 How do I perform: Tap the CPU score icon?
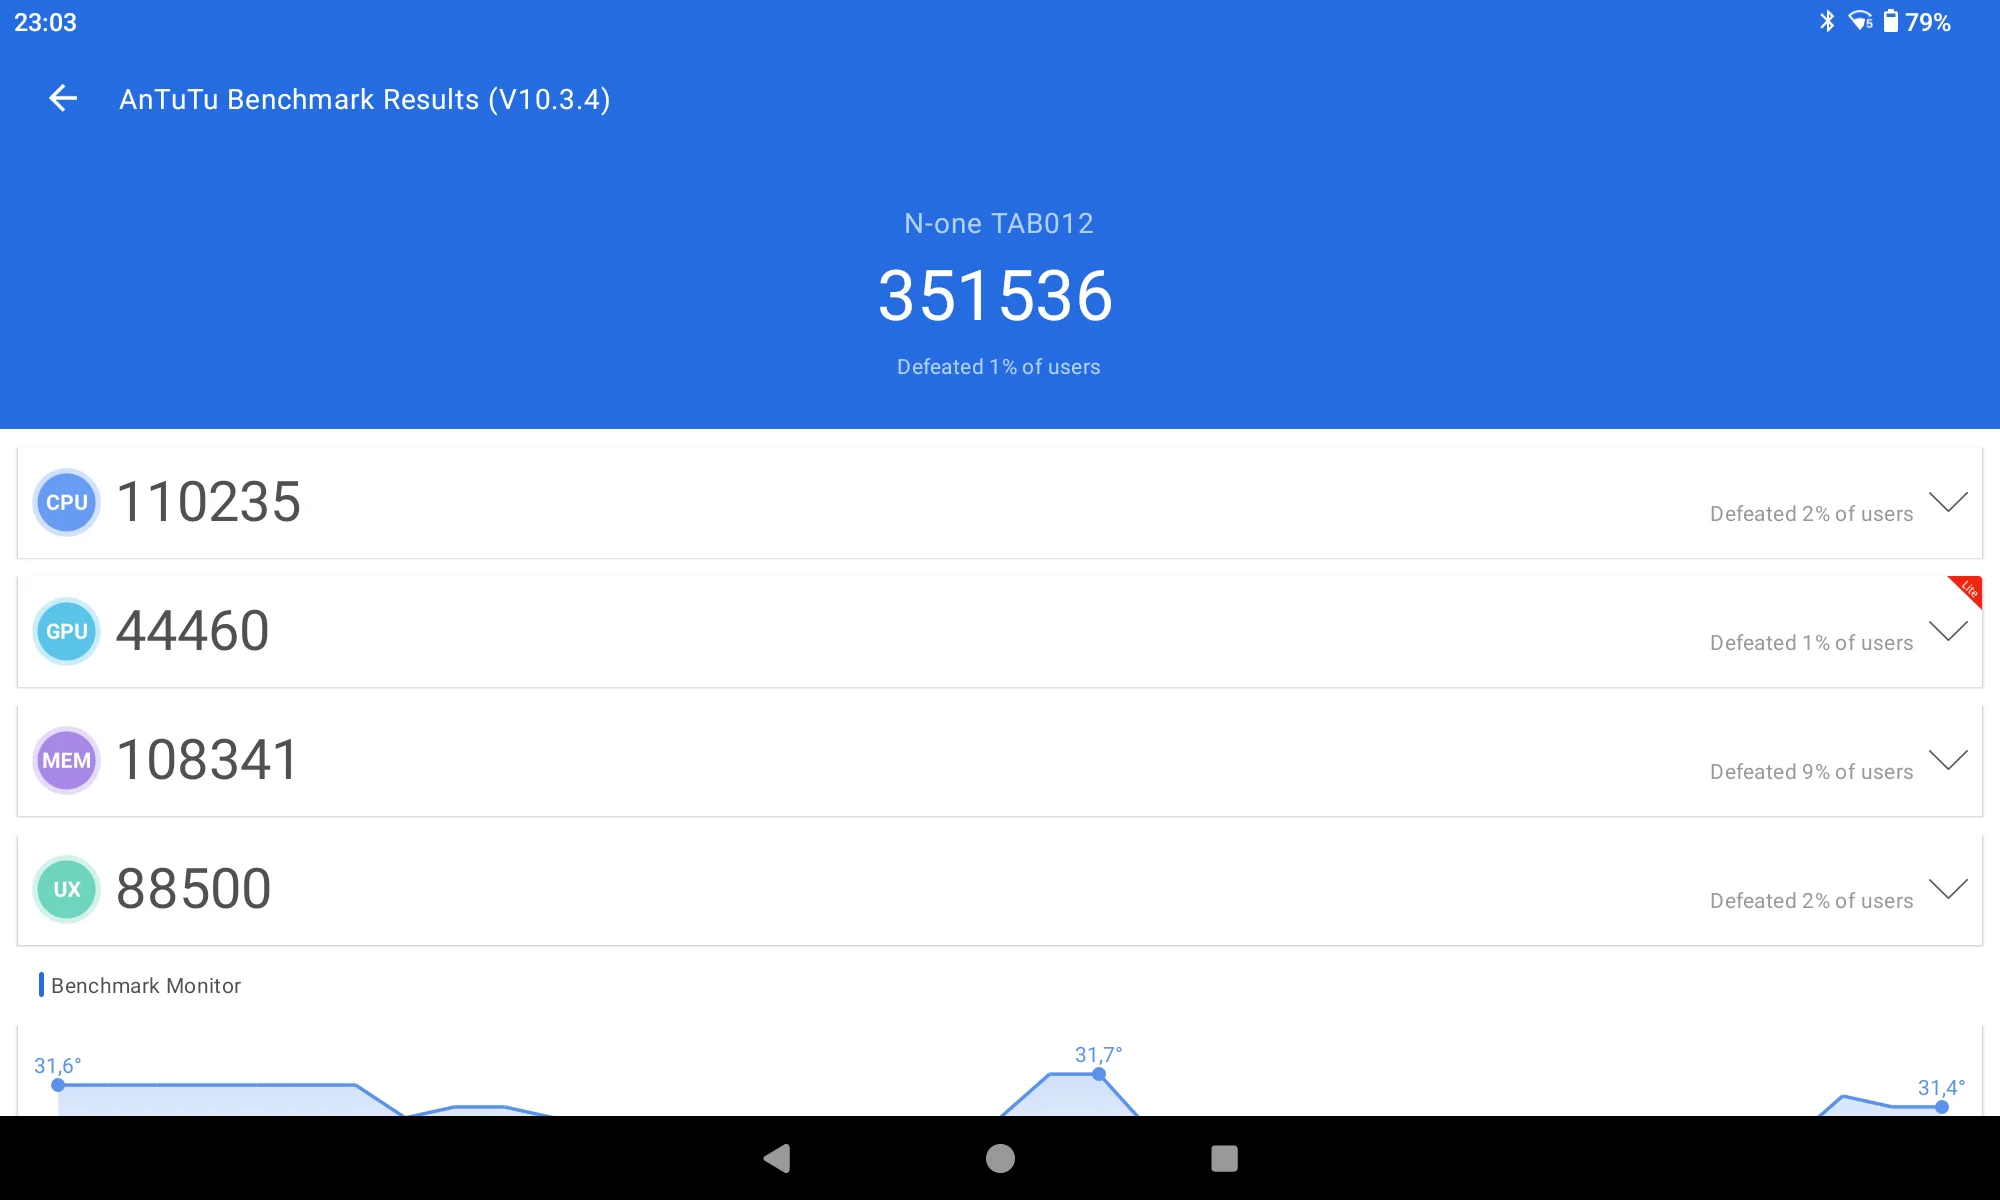tap(67, 502)
